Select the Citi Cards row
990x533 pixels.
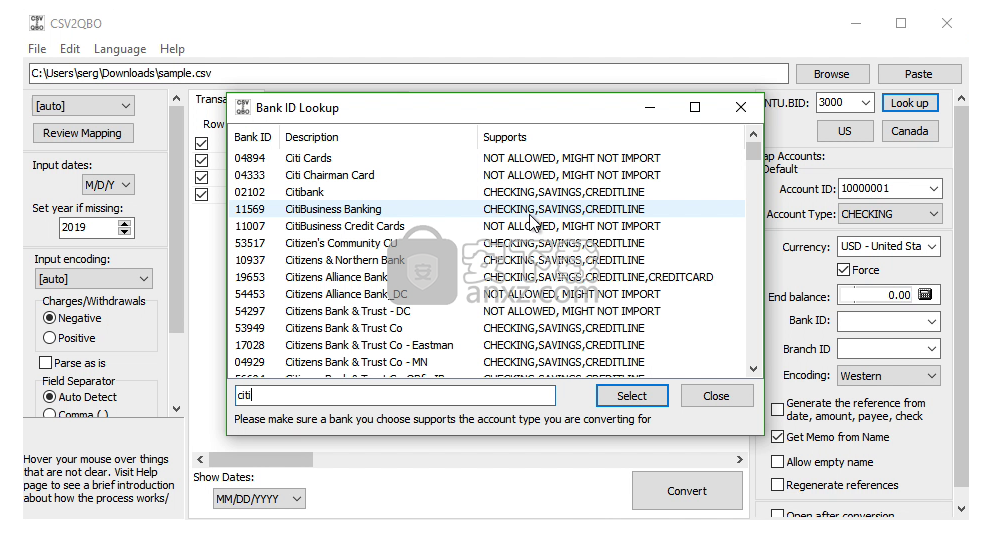(x=486, y=158)
